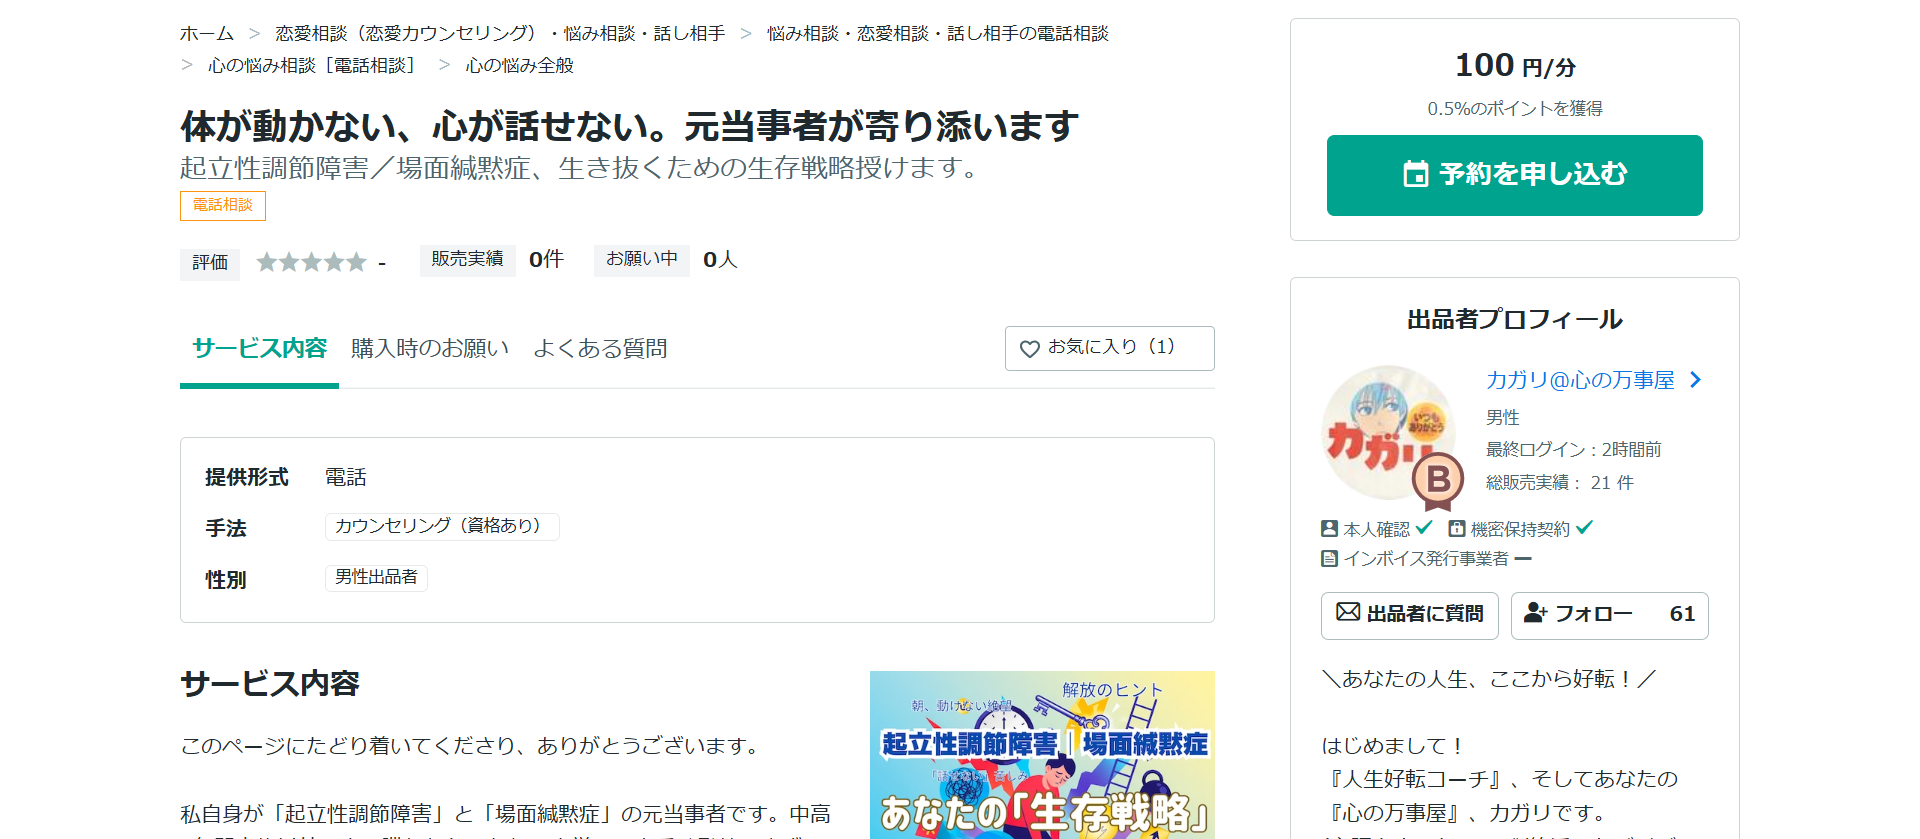Click the 本人確認 identity verification icon
Viewport: 1920px width, 839px height.
click(x=1329, y=529)
